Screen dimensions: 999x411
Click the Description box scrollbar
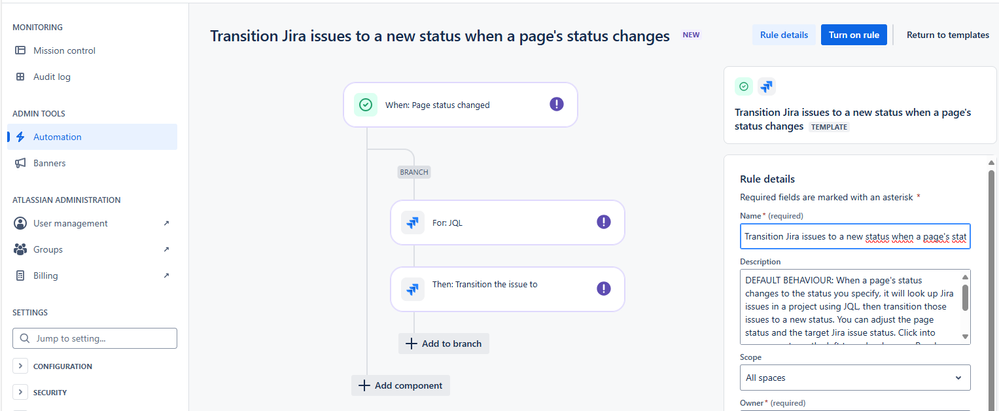pos(964,297)
